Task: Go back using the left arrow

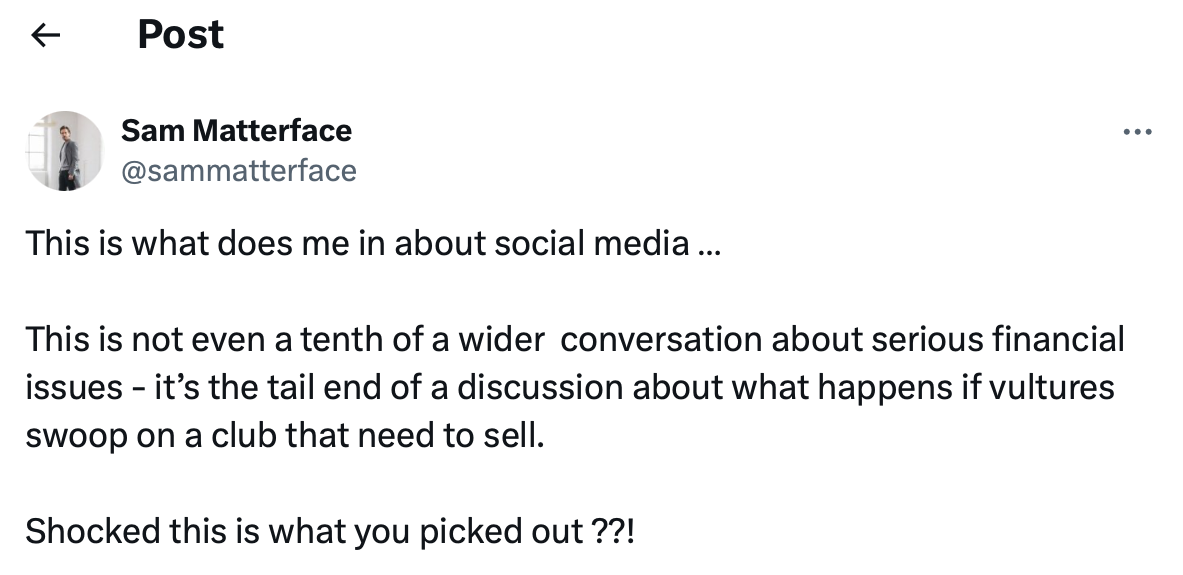Action: tap(46, 36)
